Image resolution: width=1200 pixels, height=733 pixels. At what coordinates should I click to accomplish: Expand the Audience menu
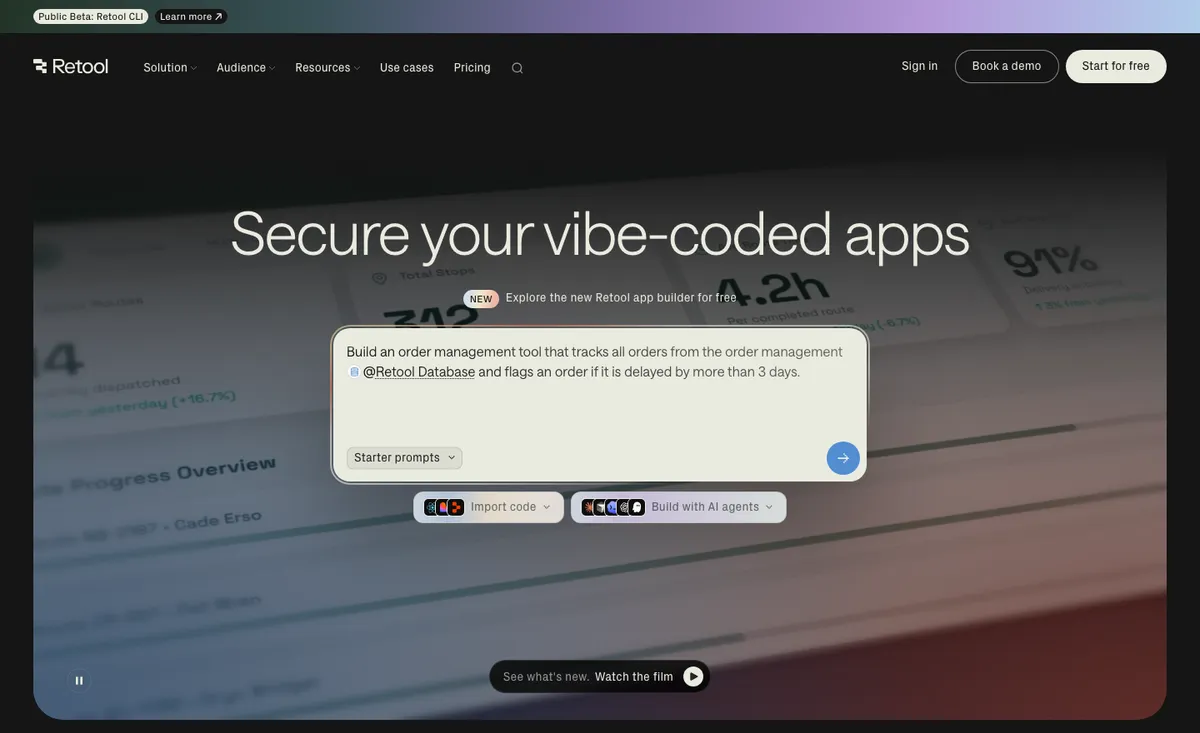[246, 68]
